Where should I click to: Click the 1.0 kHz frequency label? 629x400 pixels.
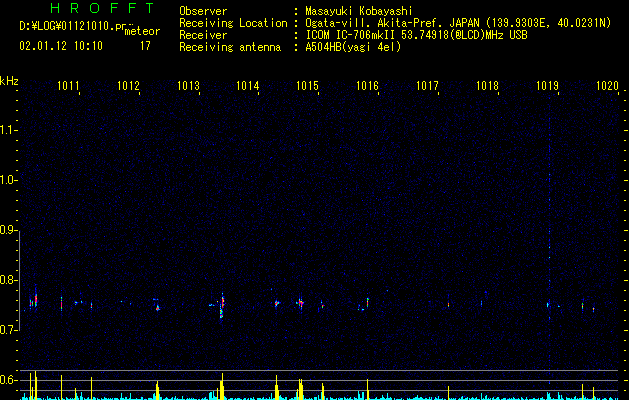point(8,180)
